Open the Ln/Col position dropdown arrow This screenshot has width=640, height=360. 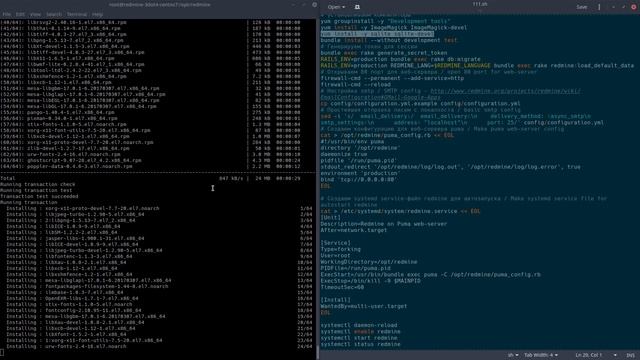(x=615, y=355)
